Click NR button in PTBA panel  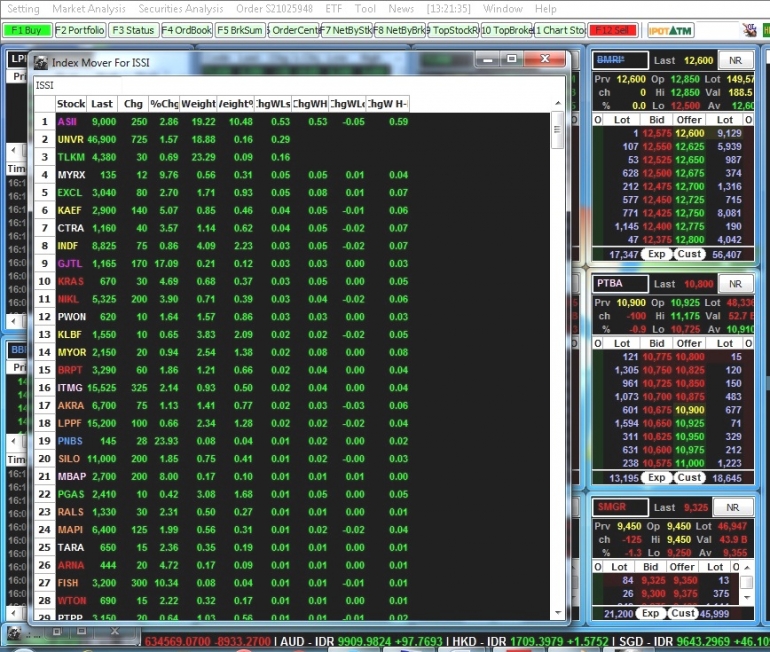coord(735,284)
